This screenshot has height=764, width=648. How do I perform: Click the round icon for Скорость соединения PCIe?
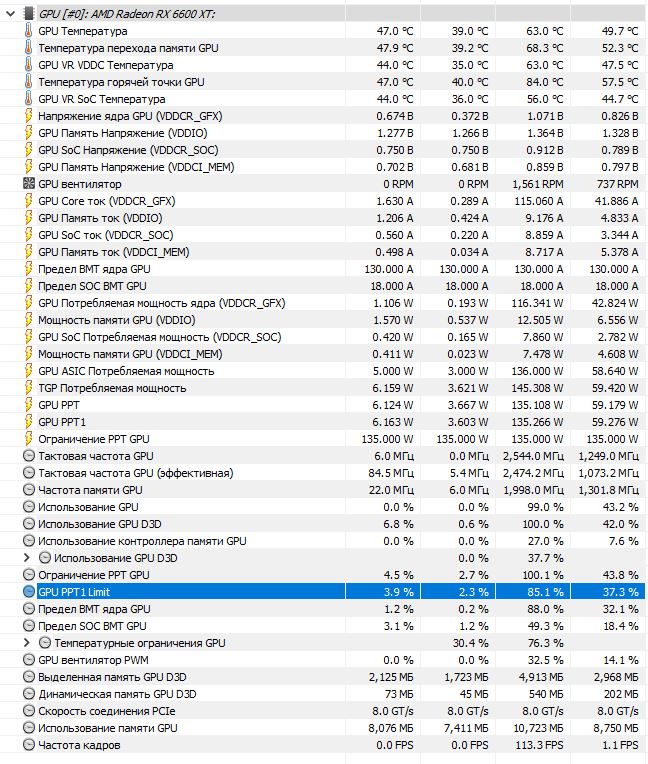[x=29, y=711]
